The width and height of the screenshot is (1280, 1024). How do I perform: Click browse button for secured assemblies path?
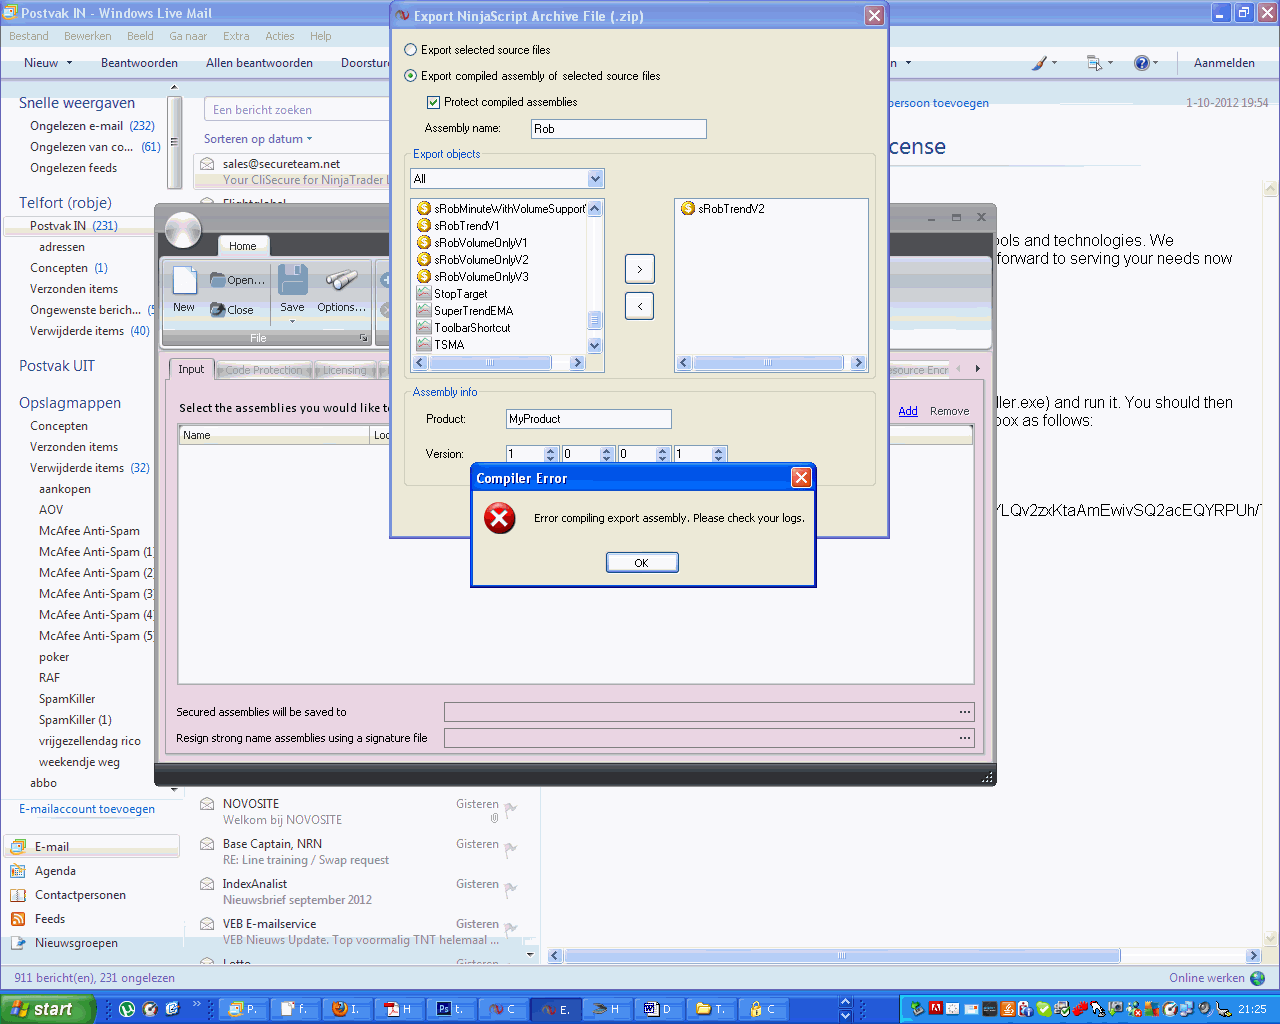(965, 712)
